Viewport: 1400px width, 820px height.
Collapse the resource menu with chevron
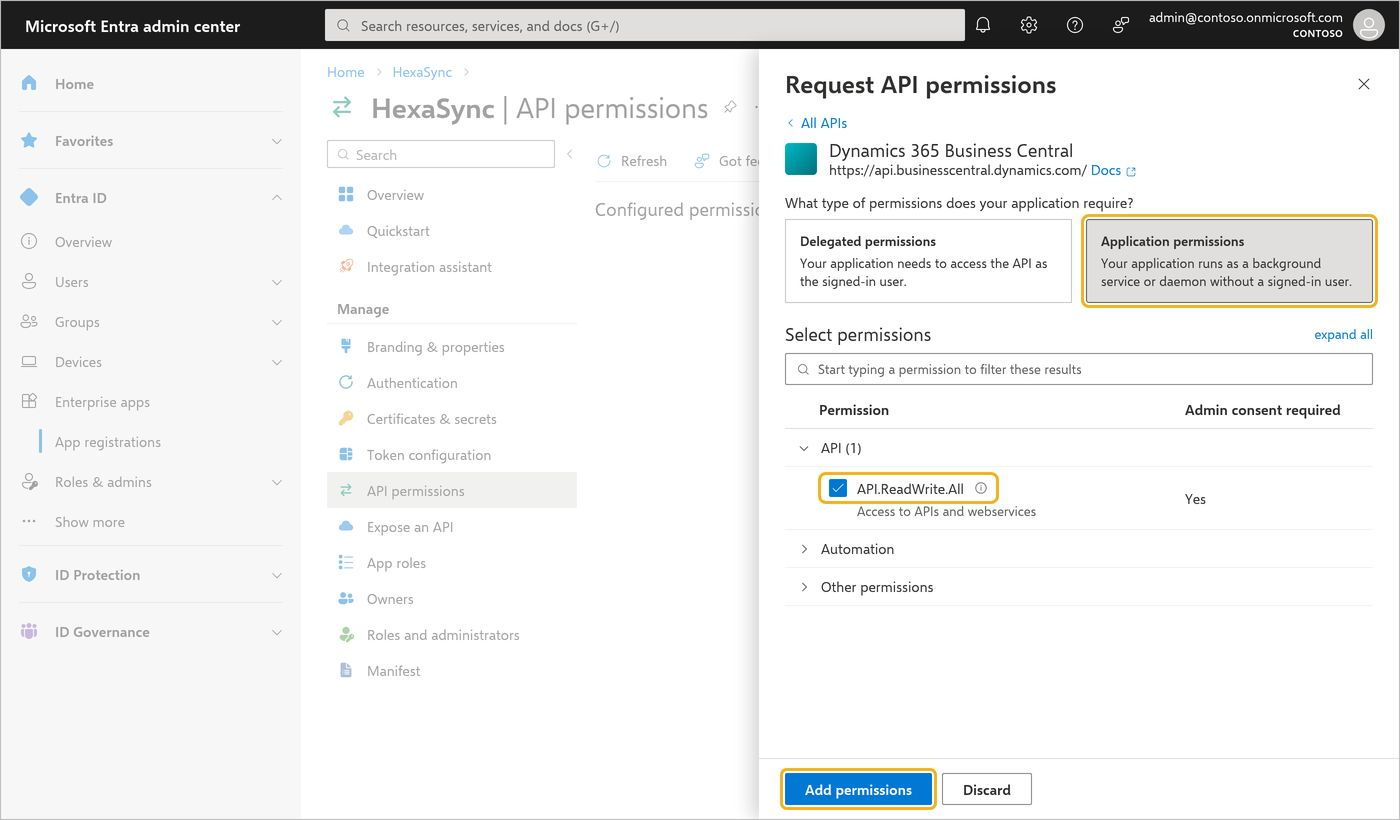[570, 154]
